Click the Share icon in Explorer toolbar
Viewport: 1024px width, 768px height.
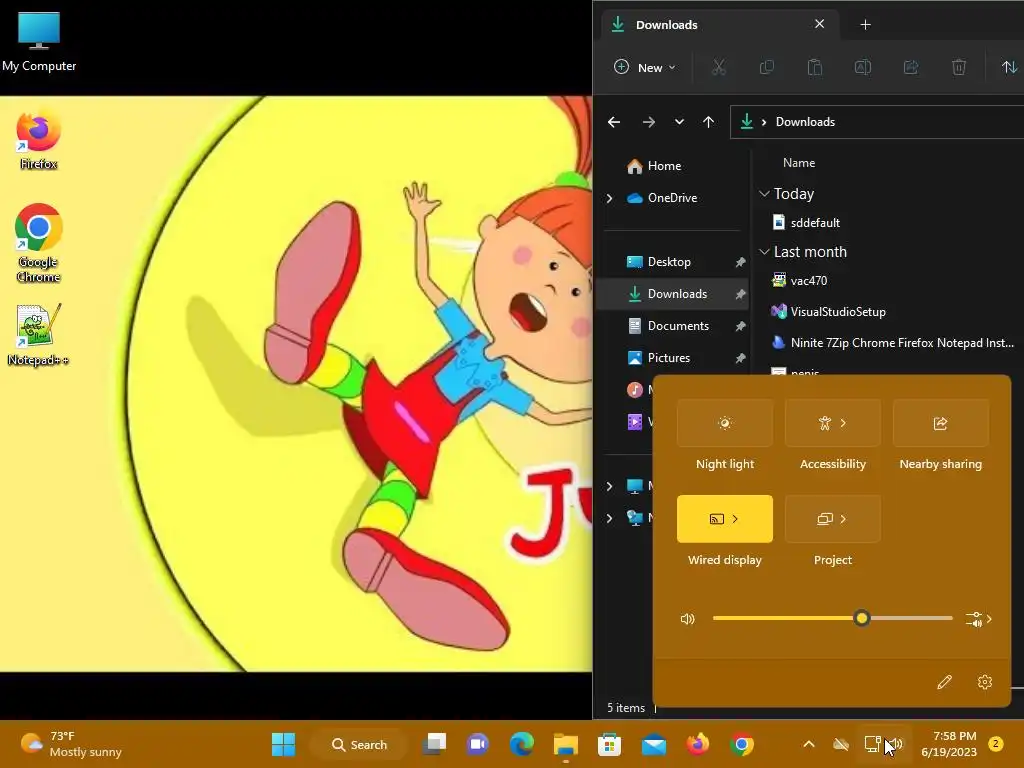[x=910, y=67]
